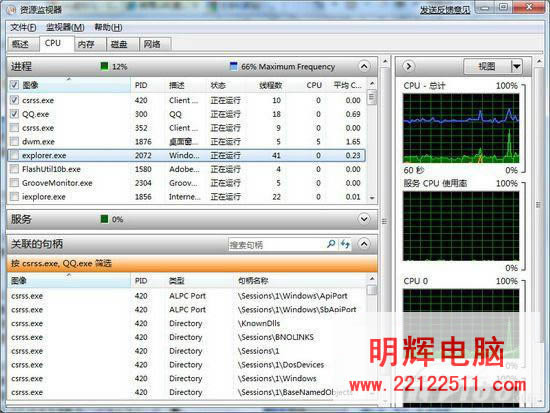Click handle \Sessions\BNOLINKS entry

click(275, 337)
